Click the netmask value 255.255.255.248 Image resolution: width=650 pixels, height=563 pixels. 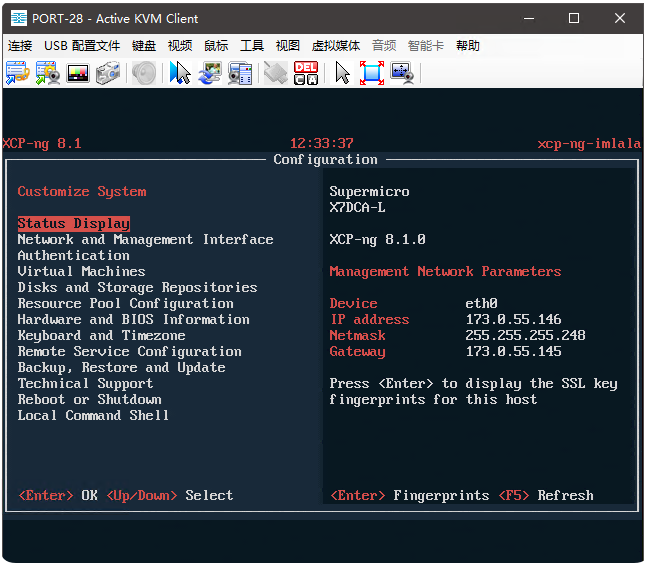(x=525, y=335)
